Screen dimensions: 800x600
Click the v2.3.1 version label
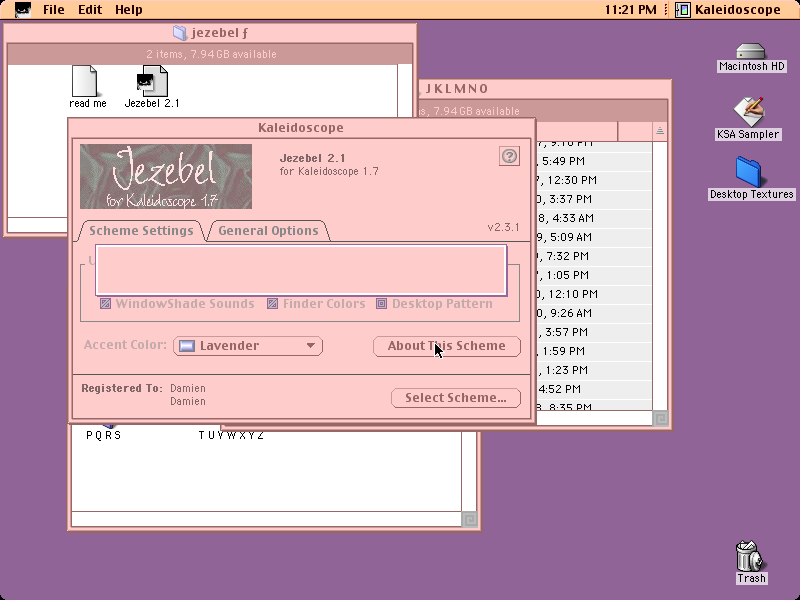click(503, 228)
